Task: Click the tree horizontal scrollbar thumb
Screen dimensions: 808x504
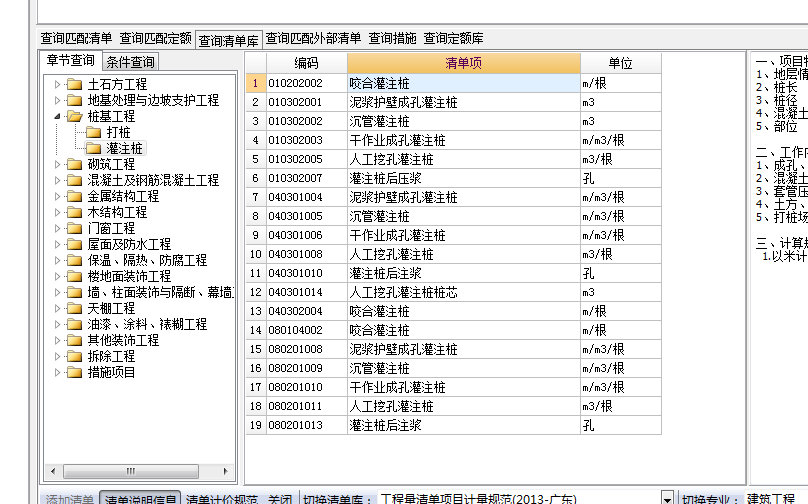Action: coord(131,471)
